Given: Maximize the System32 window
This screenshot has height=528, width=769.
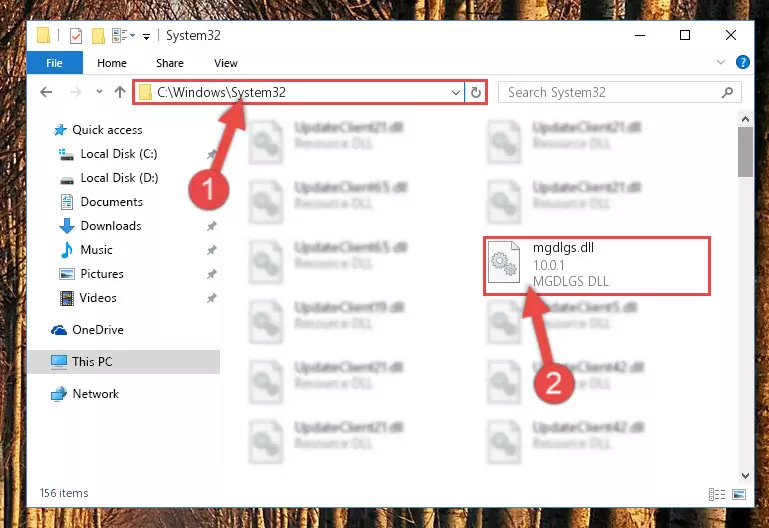Looking at the screenshot, I should [x=685, y=35].
